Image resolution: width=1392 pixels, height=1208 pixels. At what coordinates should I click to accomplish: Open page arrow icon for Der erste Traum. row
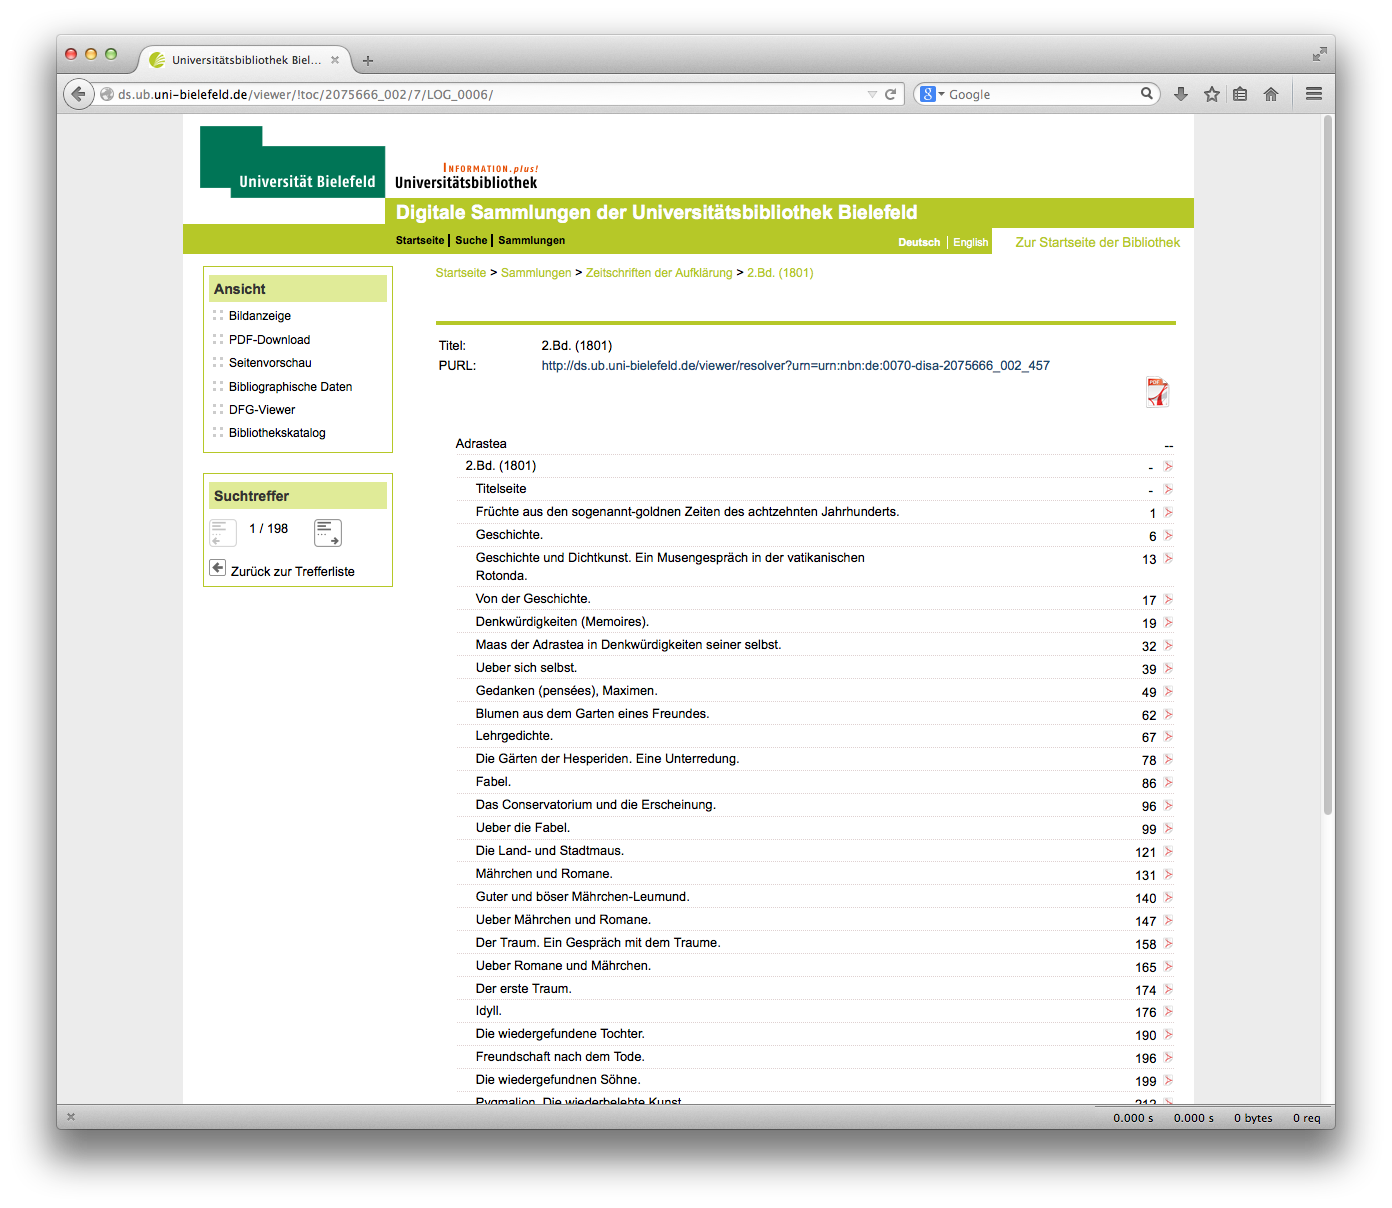point(1168,989)
